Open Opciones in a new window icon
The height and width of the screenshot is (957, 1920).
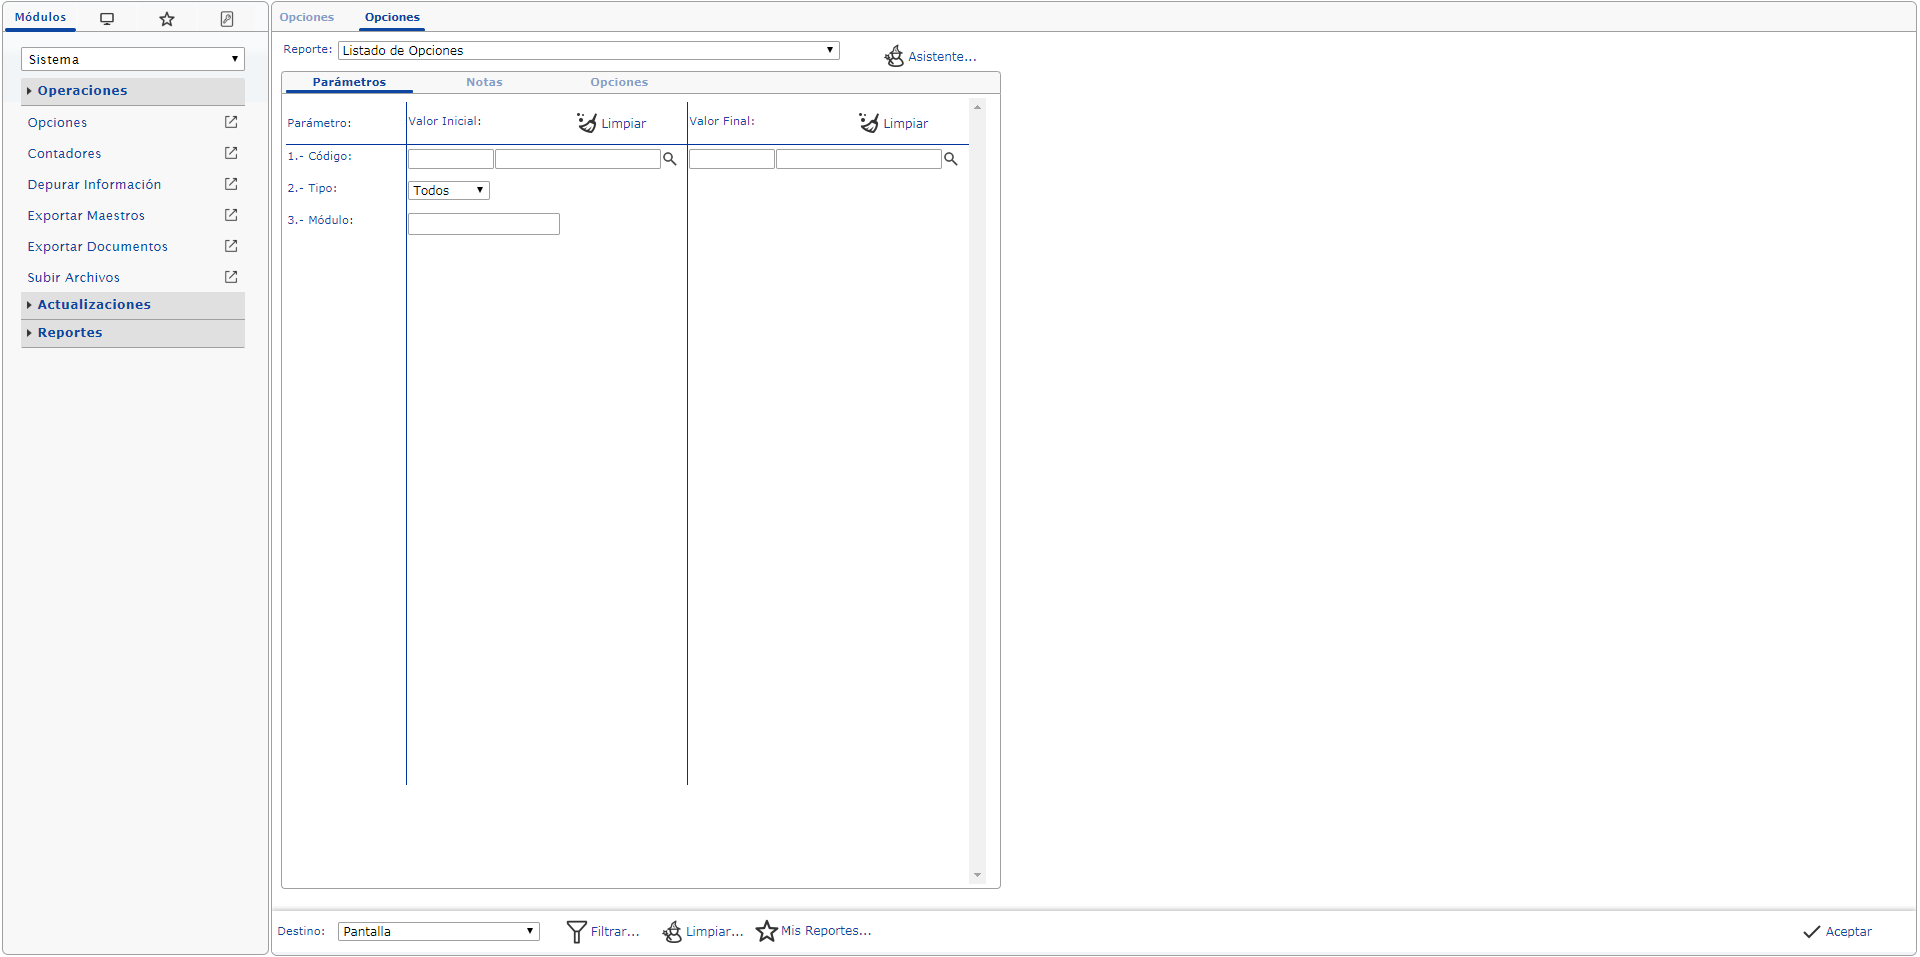[231, 122]
